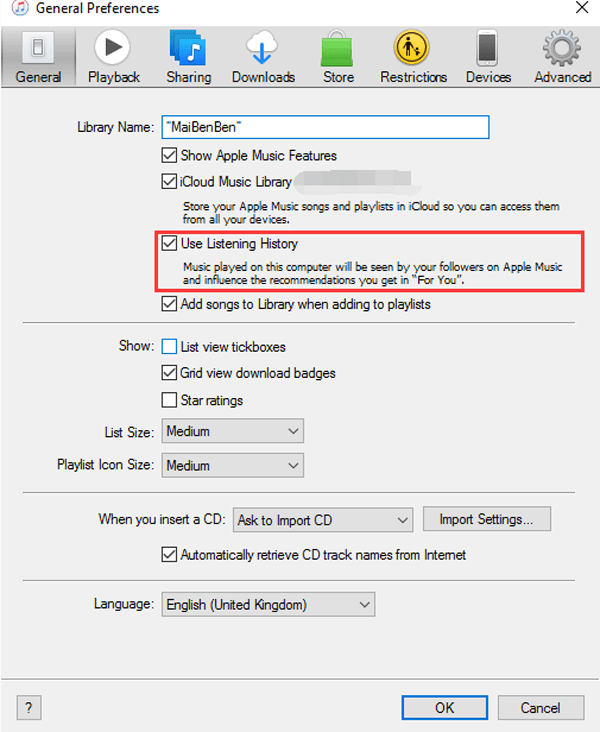
Task: Select the General tab
Action: [x=39, y=56]
